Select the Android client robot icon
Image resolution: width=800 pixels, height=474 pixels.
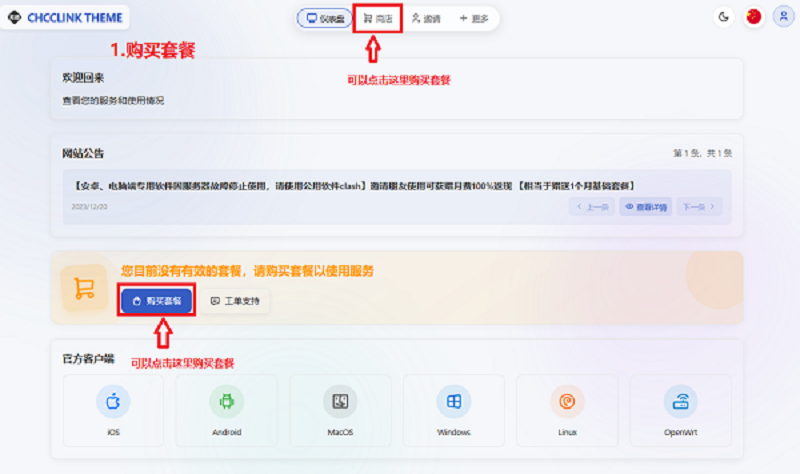(x=226, y=402)
